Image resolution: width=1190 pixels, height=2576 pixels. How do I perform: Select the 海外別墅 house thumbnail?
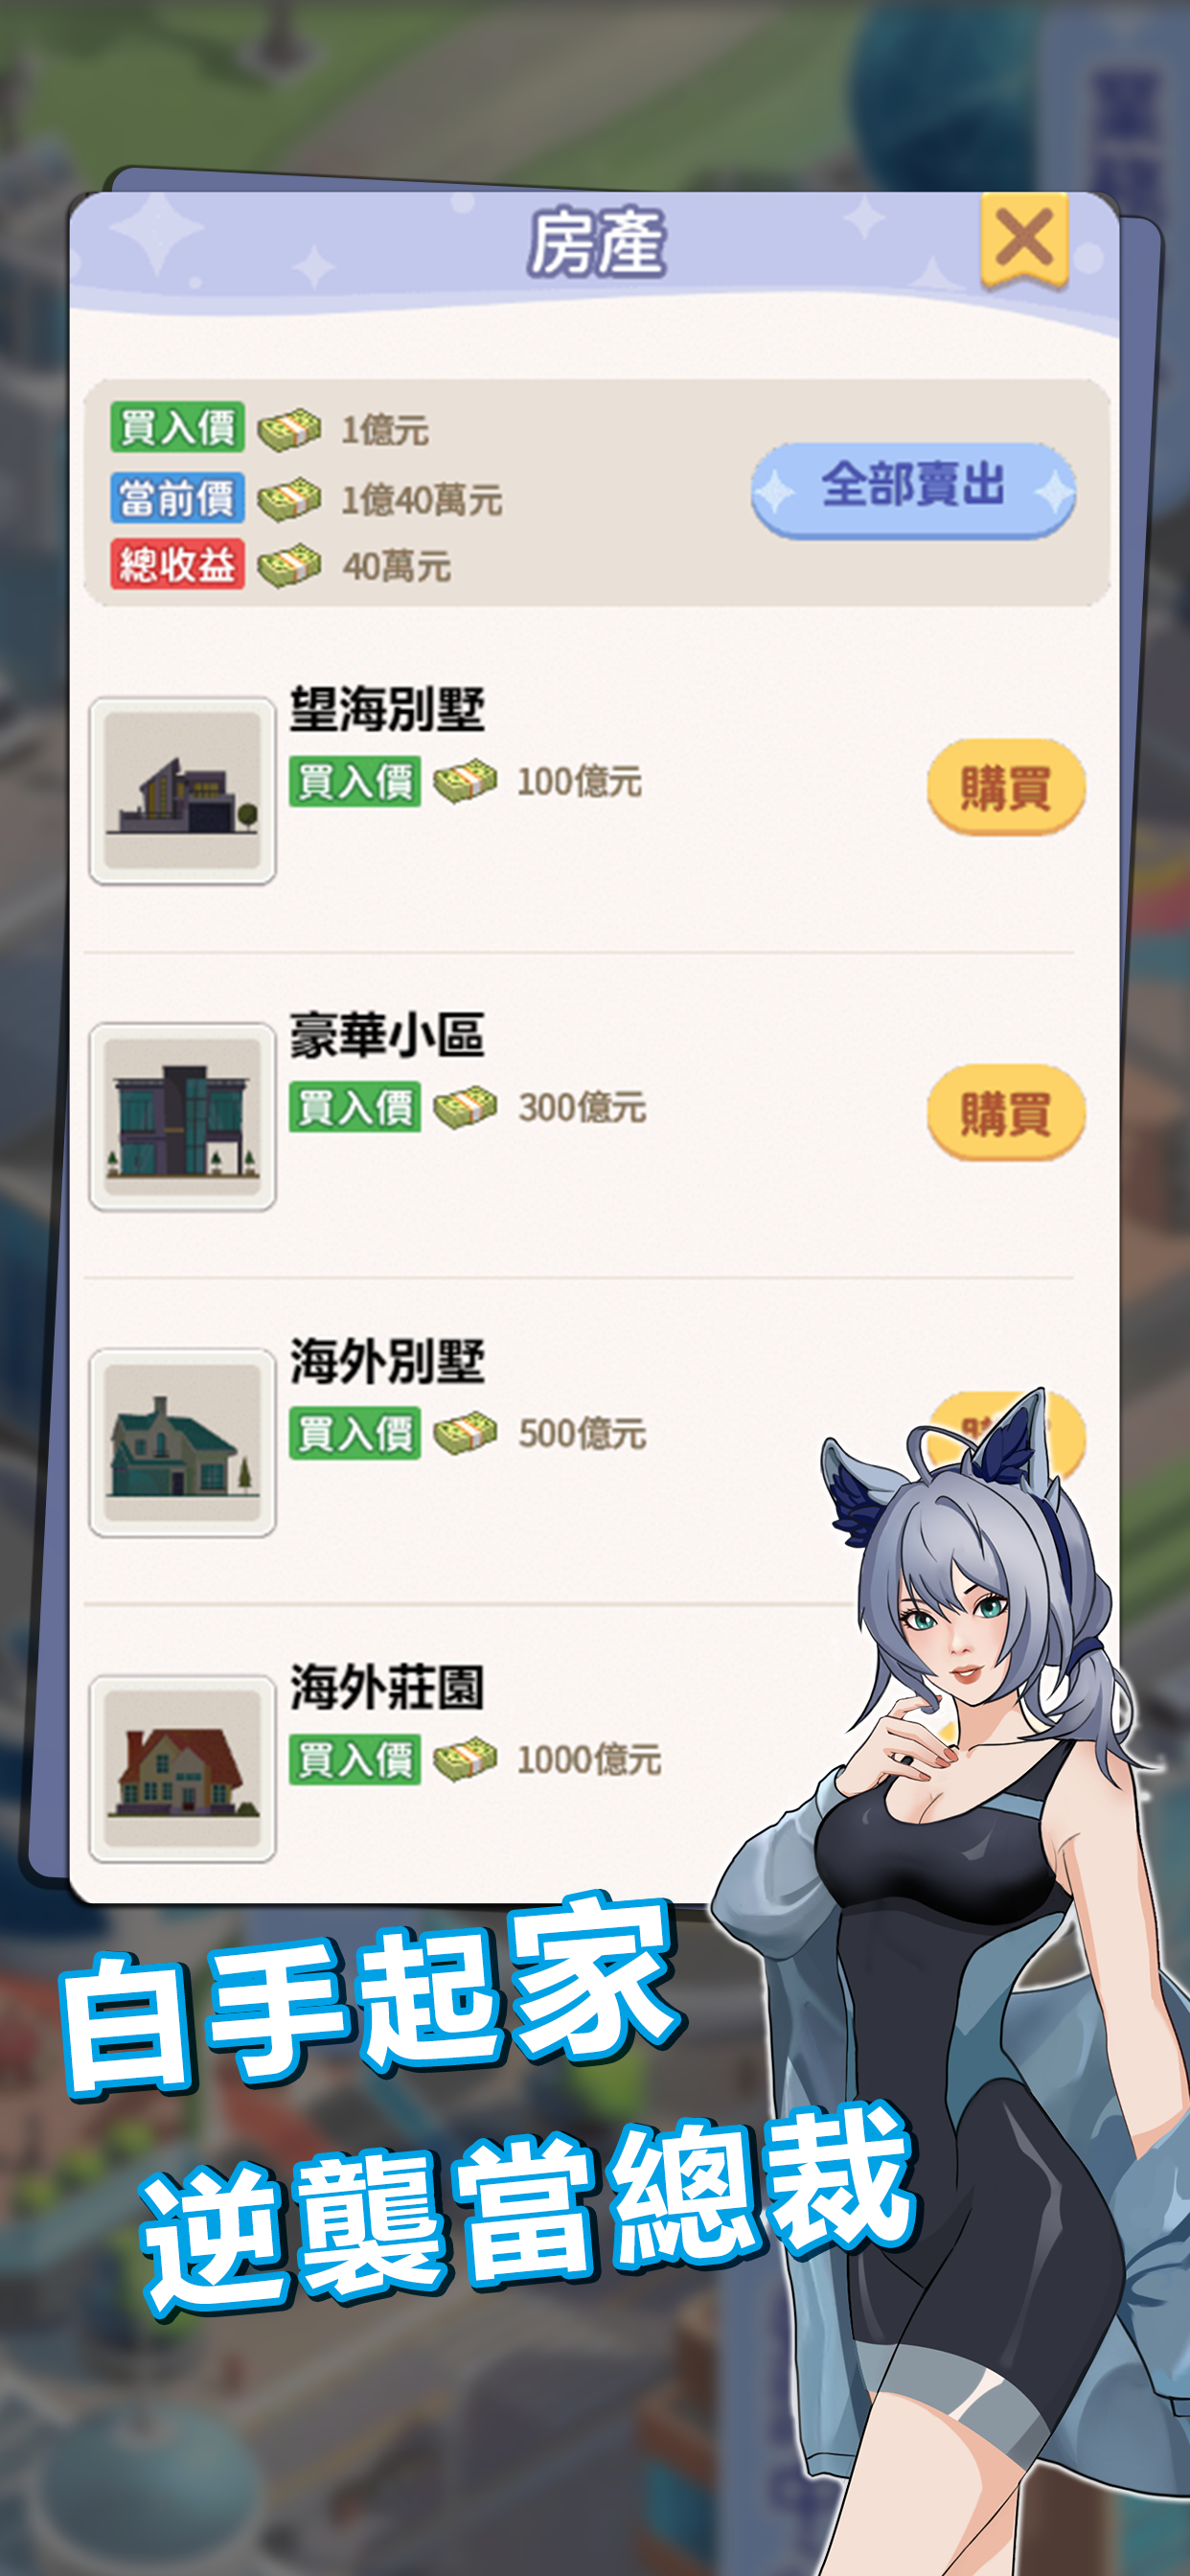pos(182,1442)
